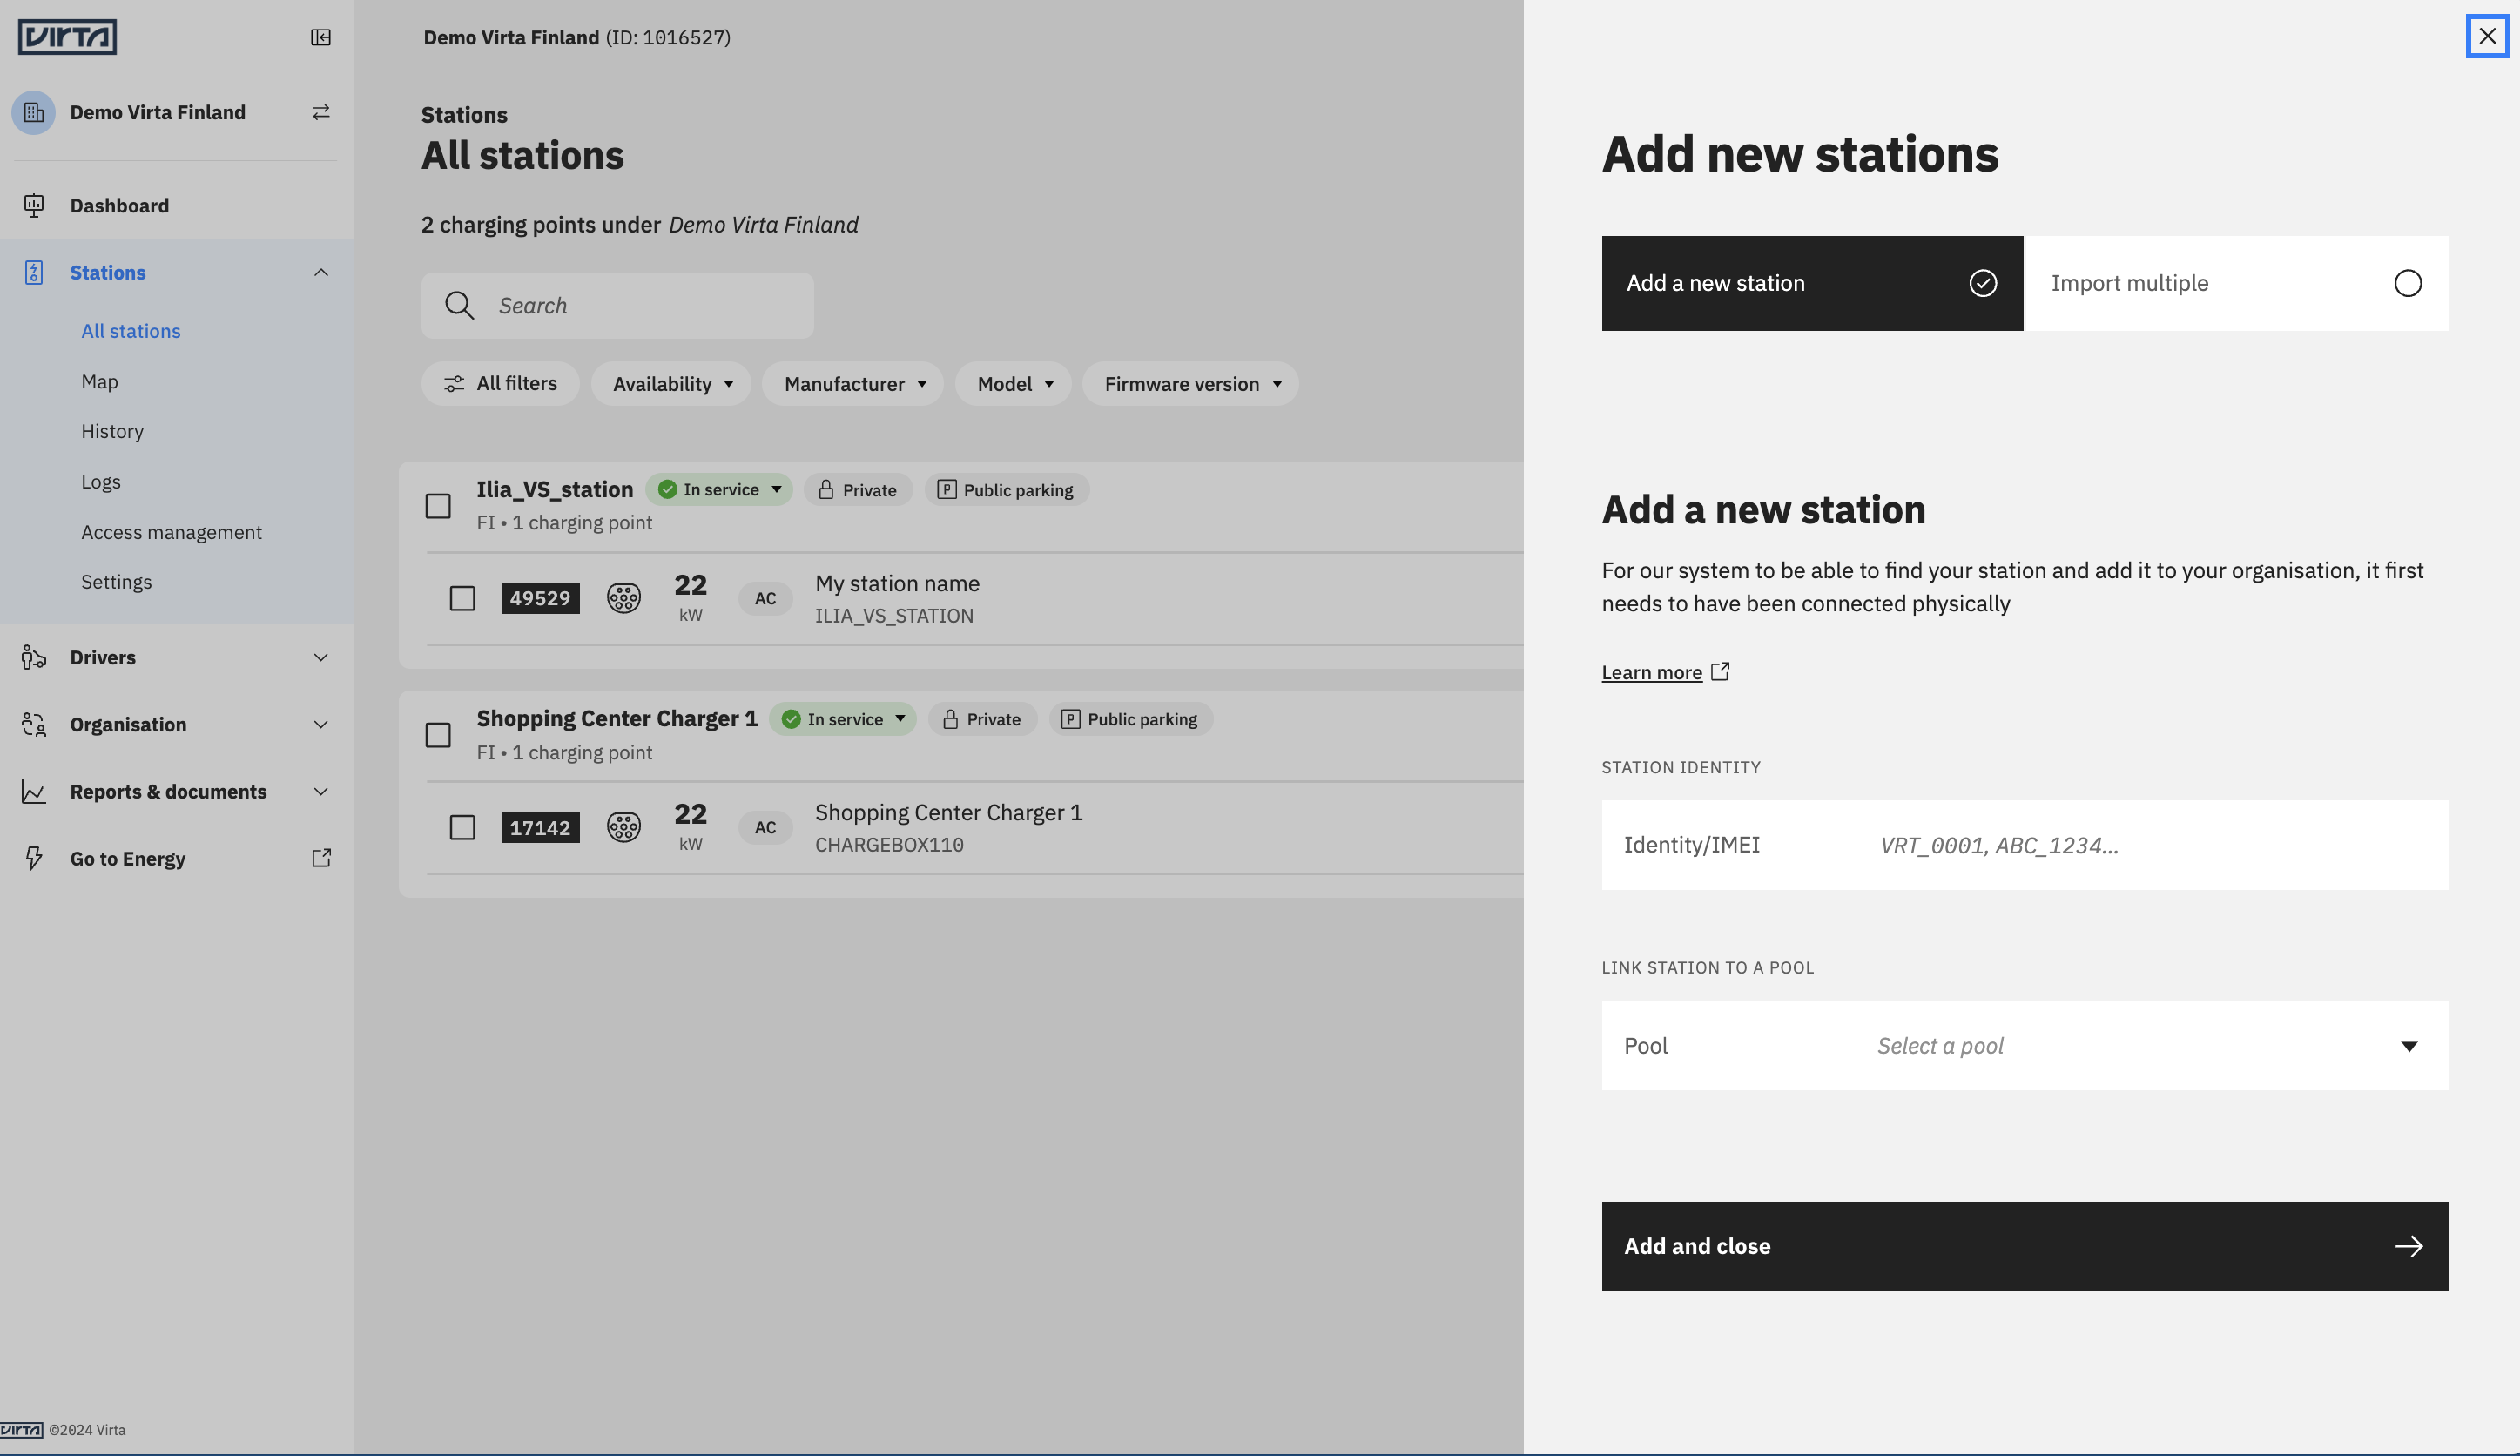
Task: Close the Add new stations panel
Action: pos(2487,37)
